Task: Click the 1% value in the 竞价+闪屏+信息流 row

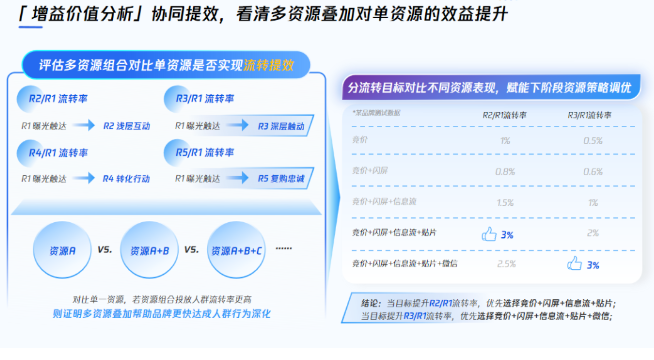Action: click(x=593, y=203)
